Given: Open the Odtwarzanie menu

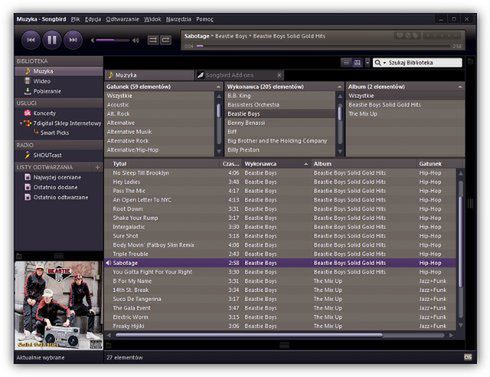Looking at the screenshot, I should pyautogui.click(x=122, y=19).
